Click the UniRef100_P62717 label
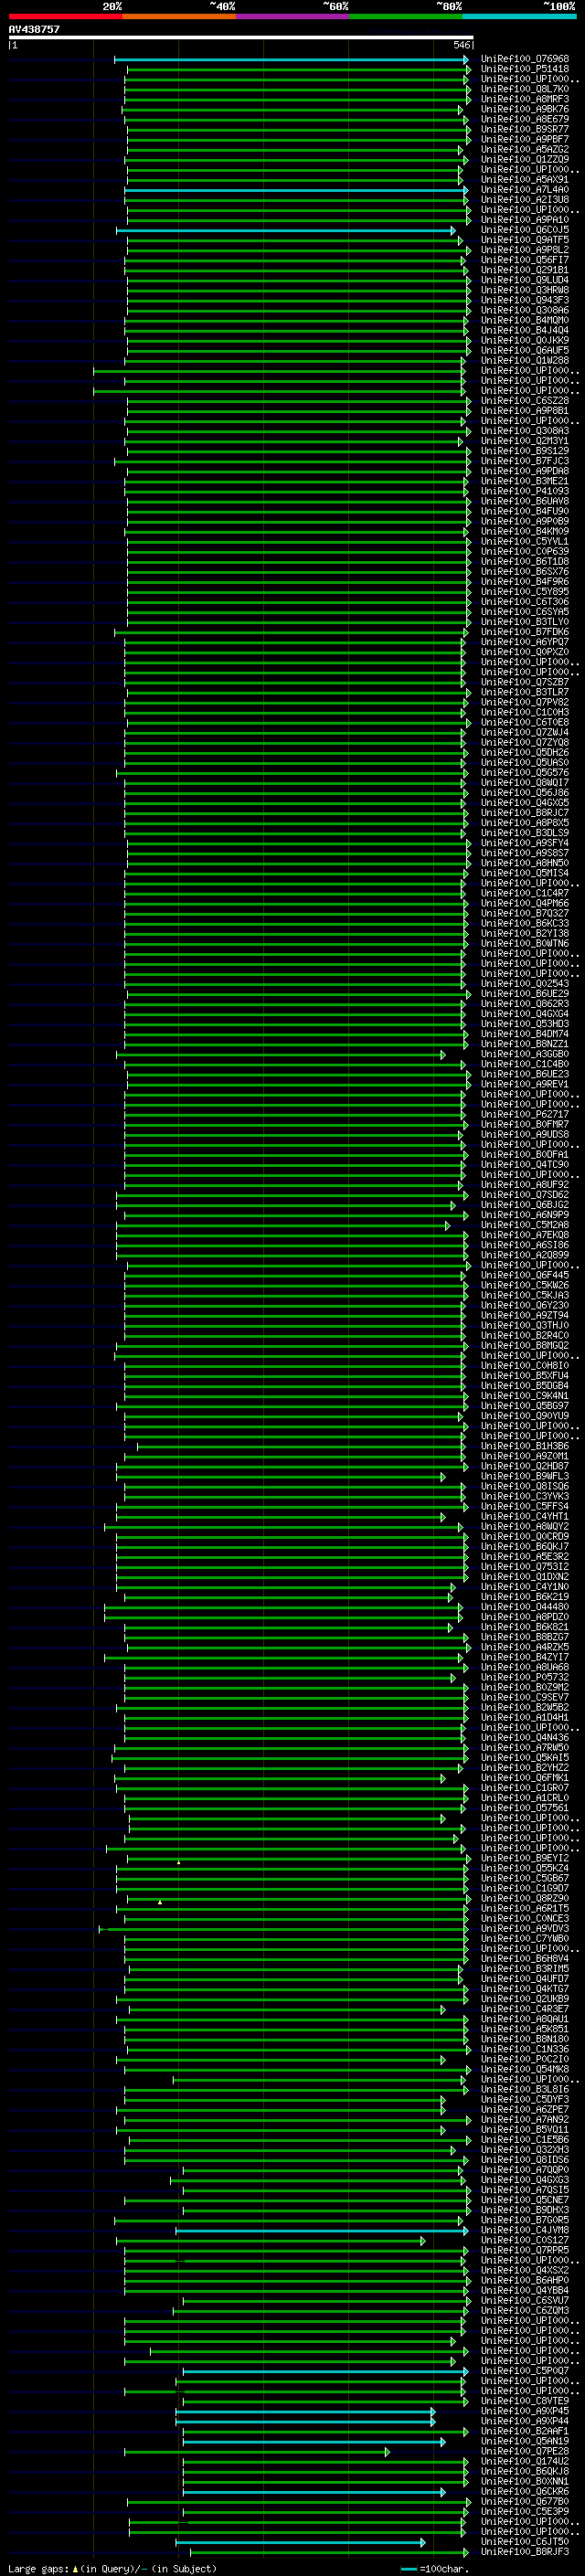This screenshot has width=585, height=2576. point(524,1114)
